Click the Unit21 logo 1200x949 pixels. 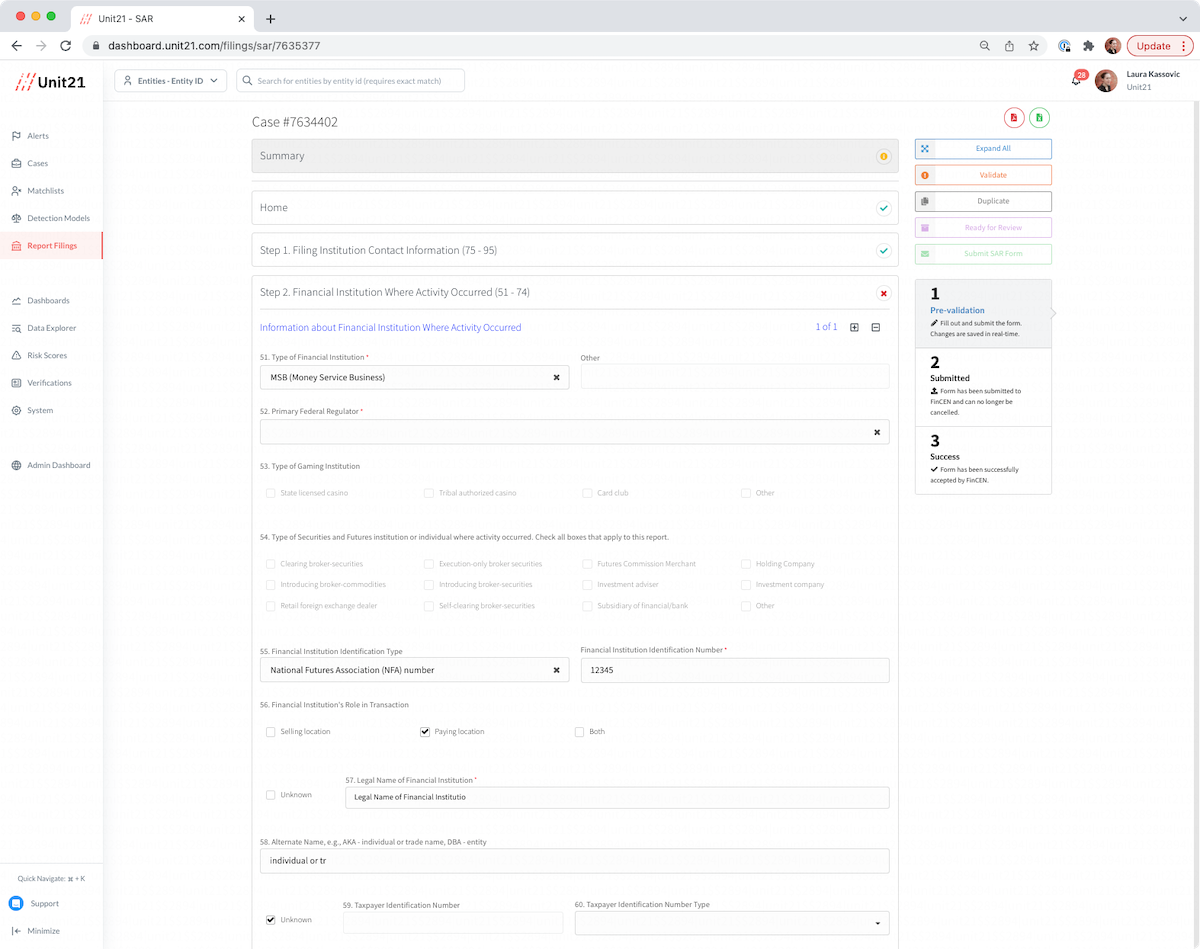(50, 82)
